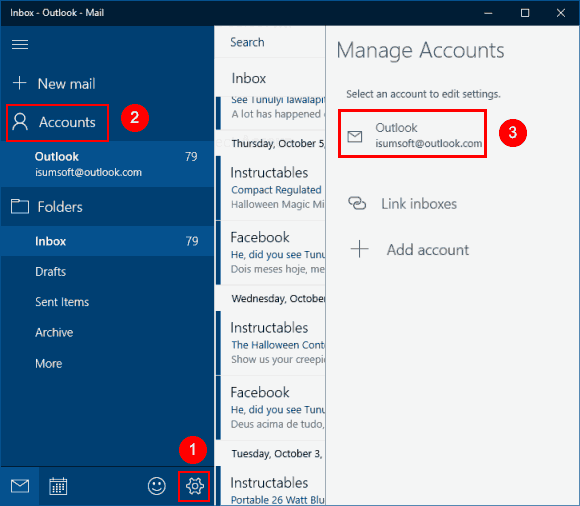Click the New mail plus icon
580x506 pixels.
(20, 83)
